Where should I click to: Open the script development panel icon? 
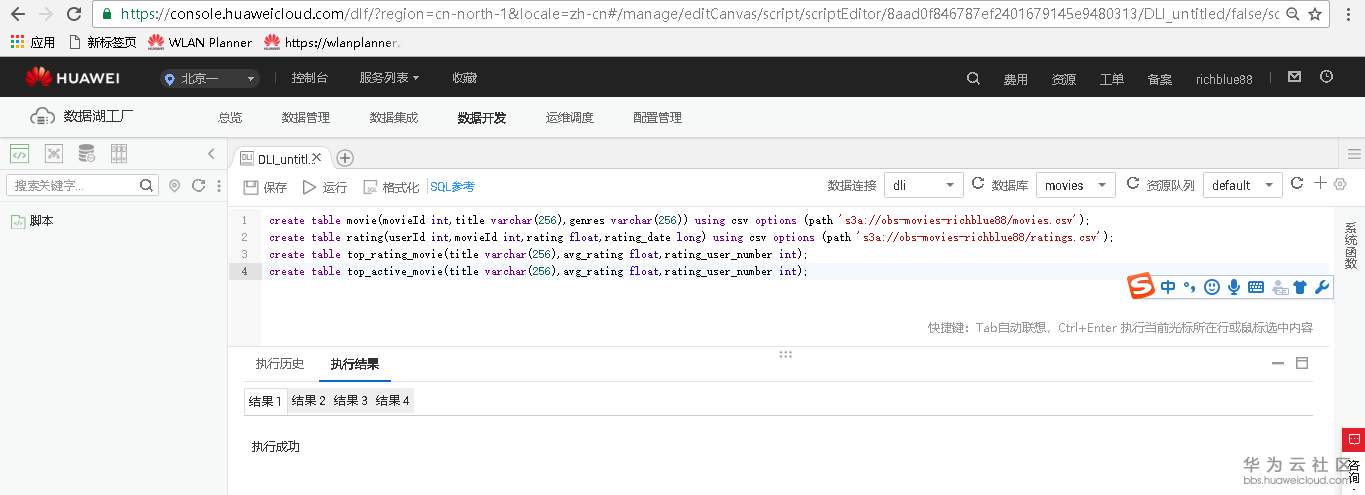[19, 154]
